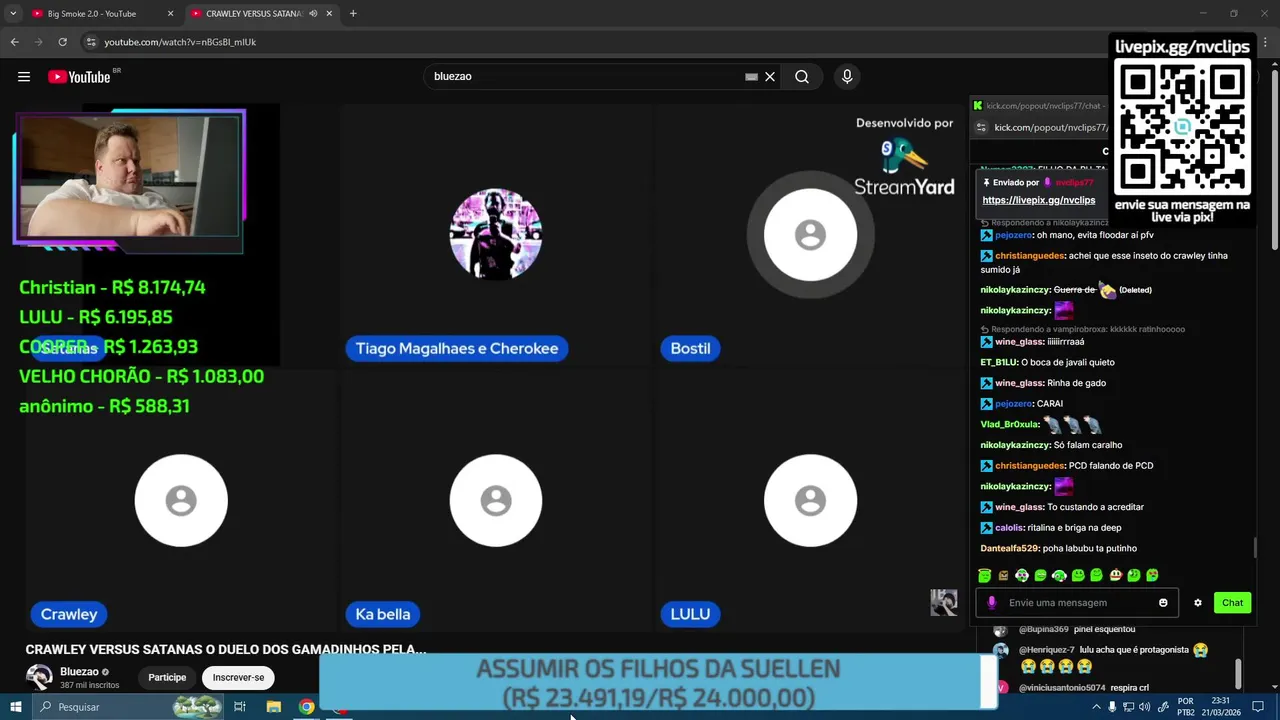
Task: Click the streamer webcam overlay
Action: (129, 177)
